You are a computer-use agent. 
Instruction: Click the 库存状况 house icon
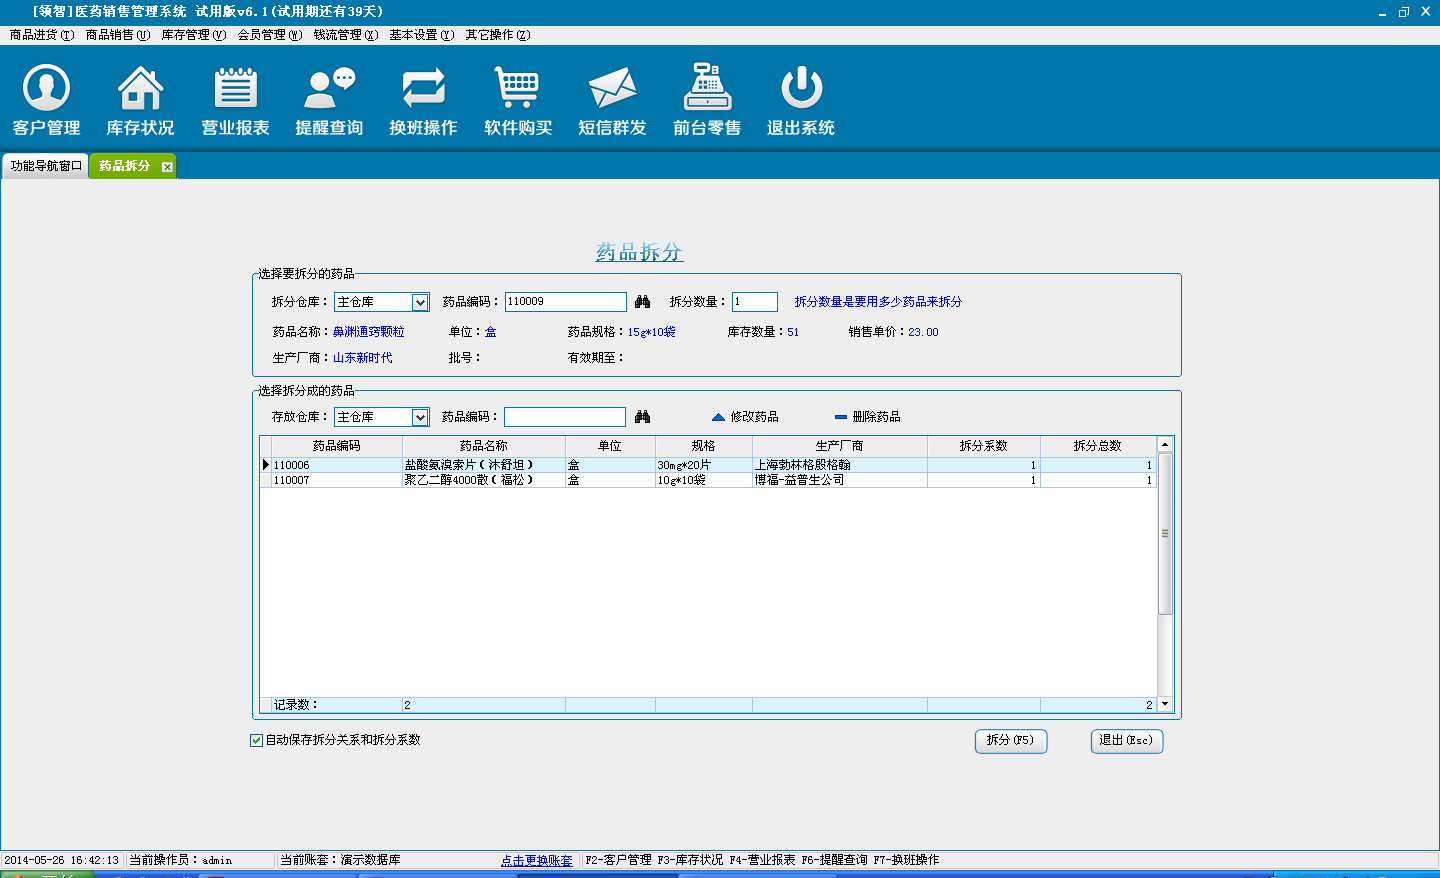(140, 89)
